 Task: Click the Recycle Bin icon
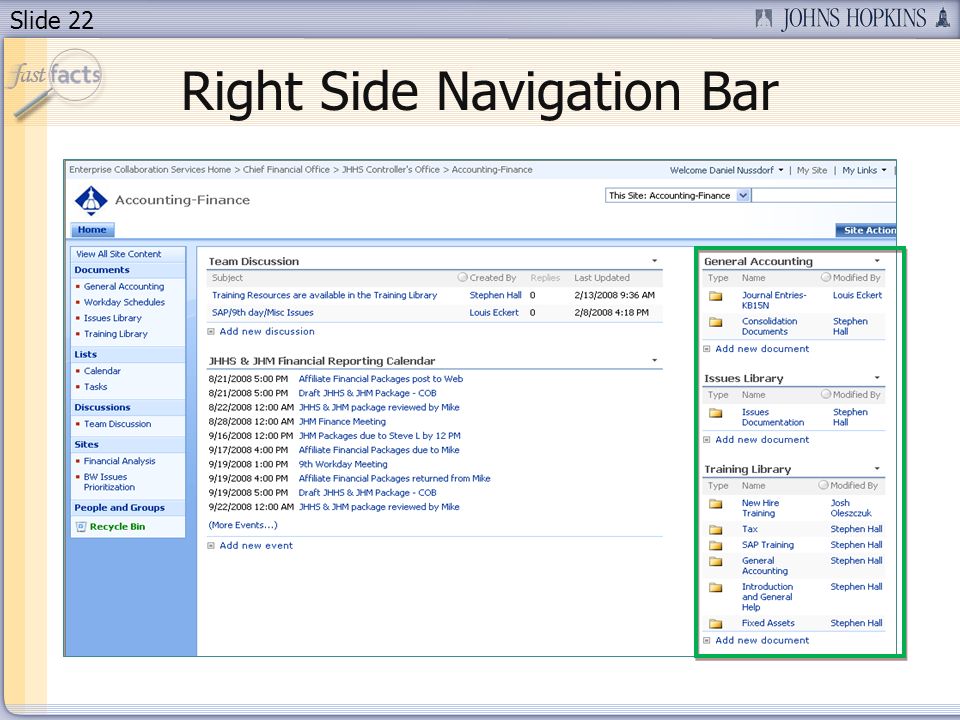click(x=80, y=527)
